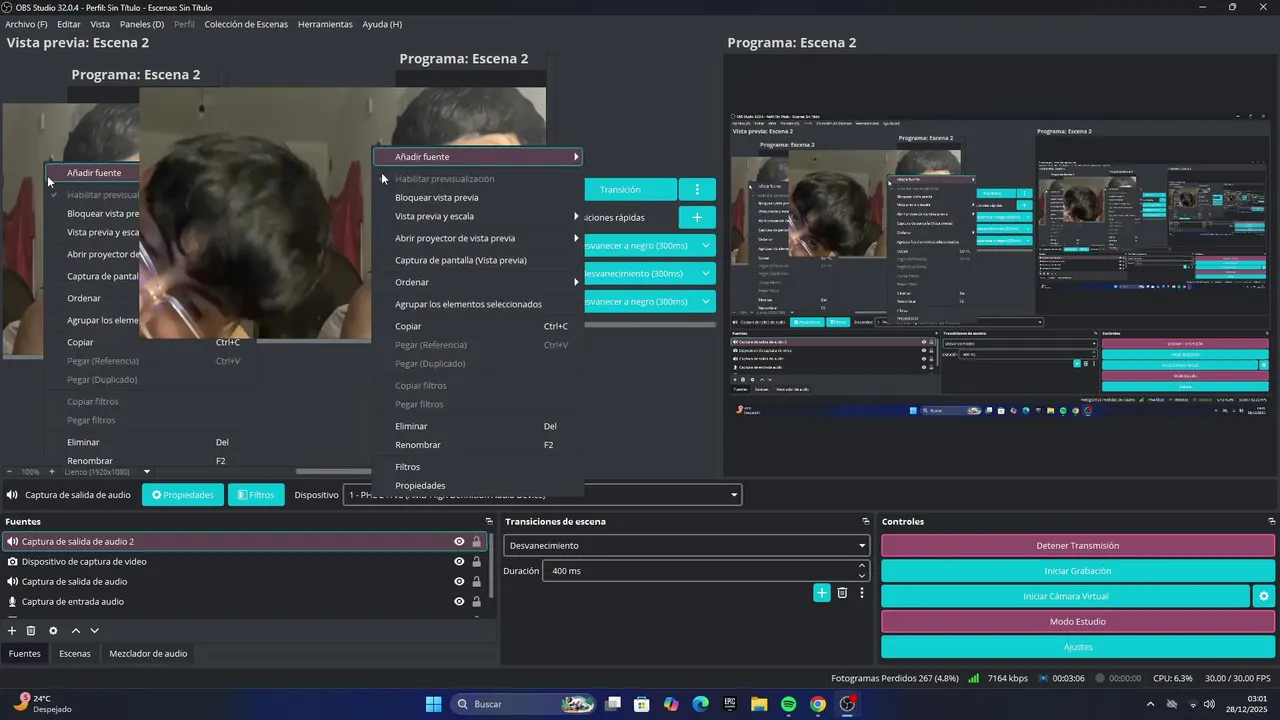Click the Windows taskbar Buscar search box
This screenshot has height=720, width=1280.
(x=522, y=704)
